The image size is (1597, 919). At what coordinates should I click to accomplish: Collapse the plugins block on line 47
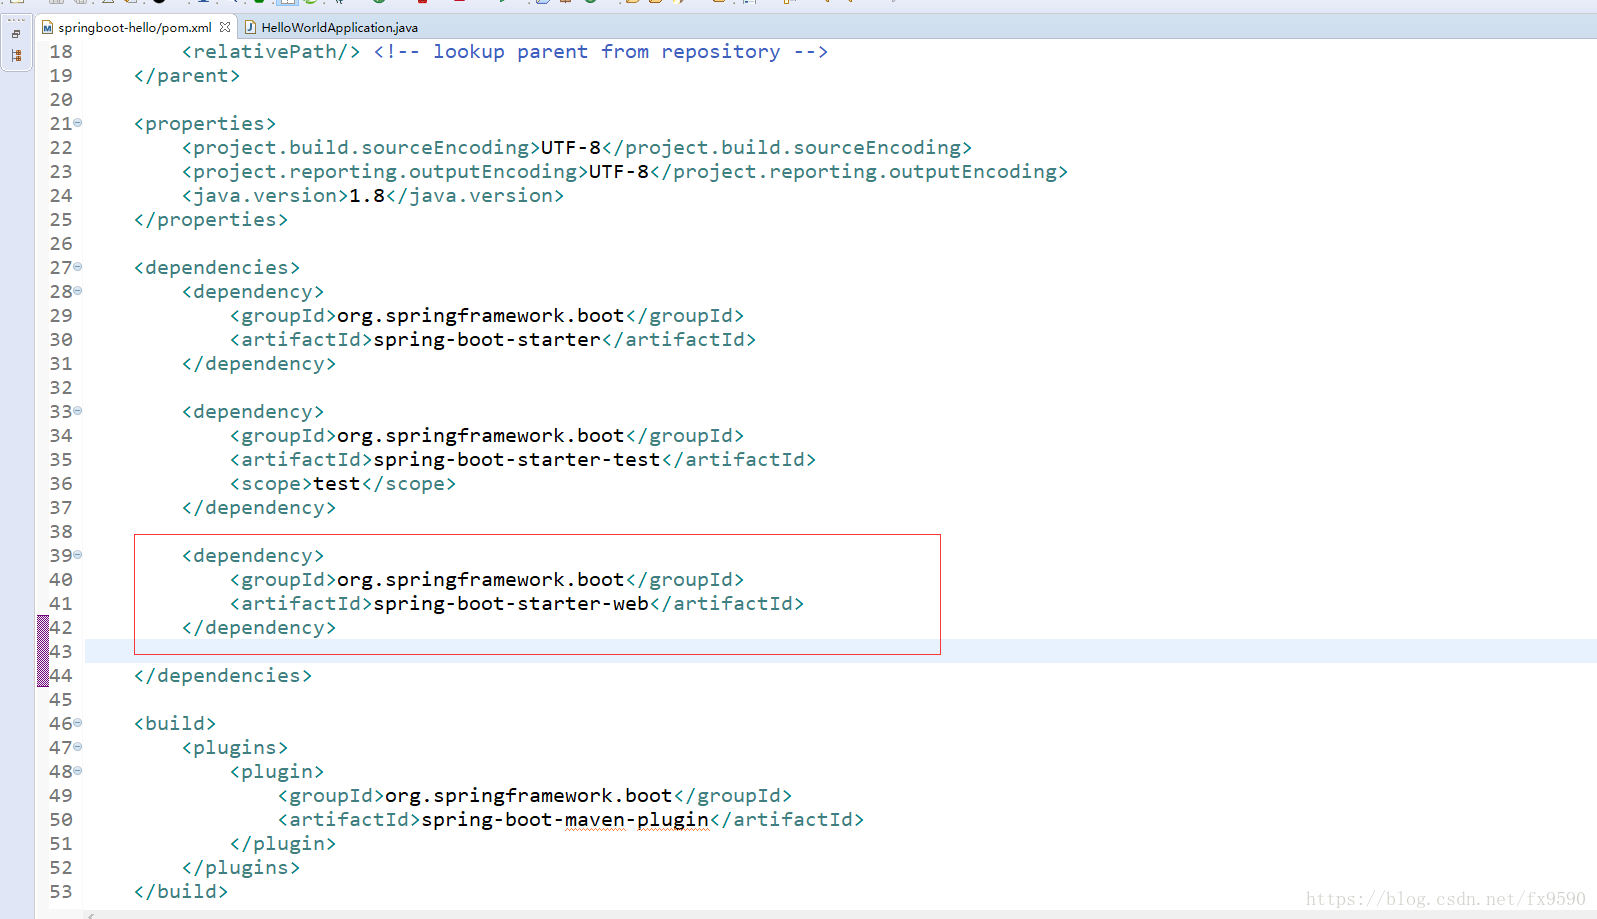click(x=78, y=747)
